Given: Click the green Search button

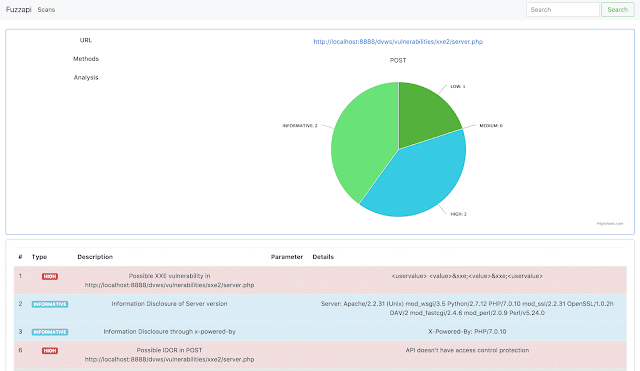Looking at the screenshot, I should [618, 9].
